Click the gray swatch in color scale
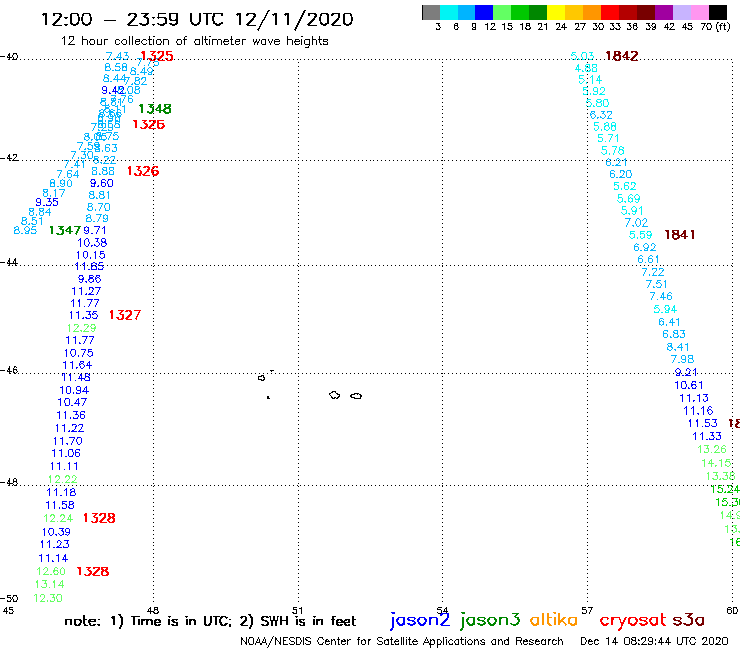 (x=431, y=12)
